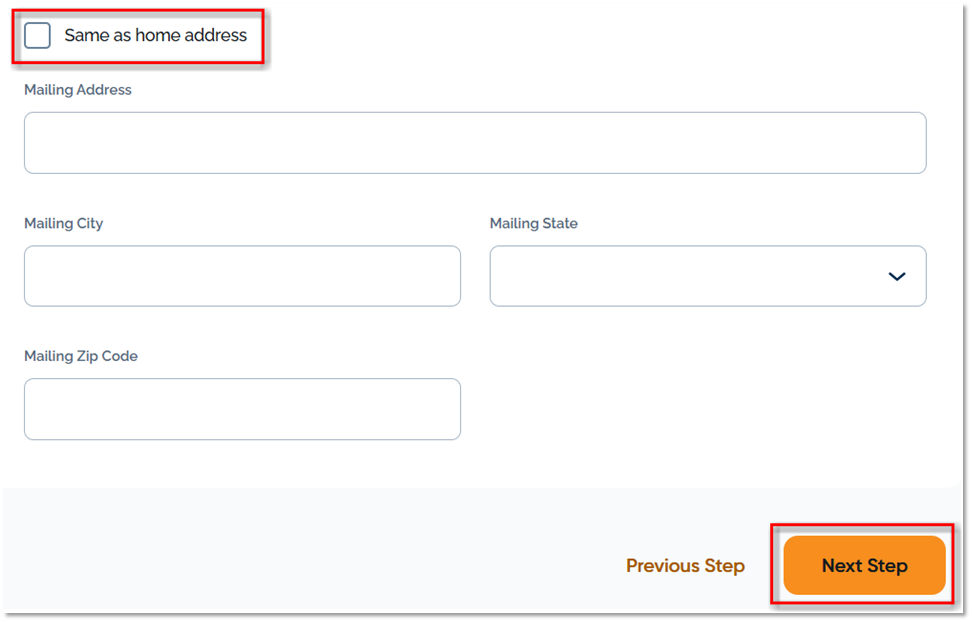The width and height of the screenshot is (972, 622).
Task: Check the Same as home address checkbox
Action: pyautogui.click(x=37, y=35)
